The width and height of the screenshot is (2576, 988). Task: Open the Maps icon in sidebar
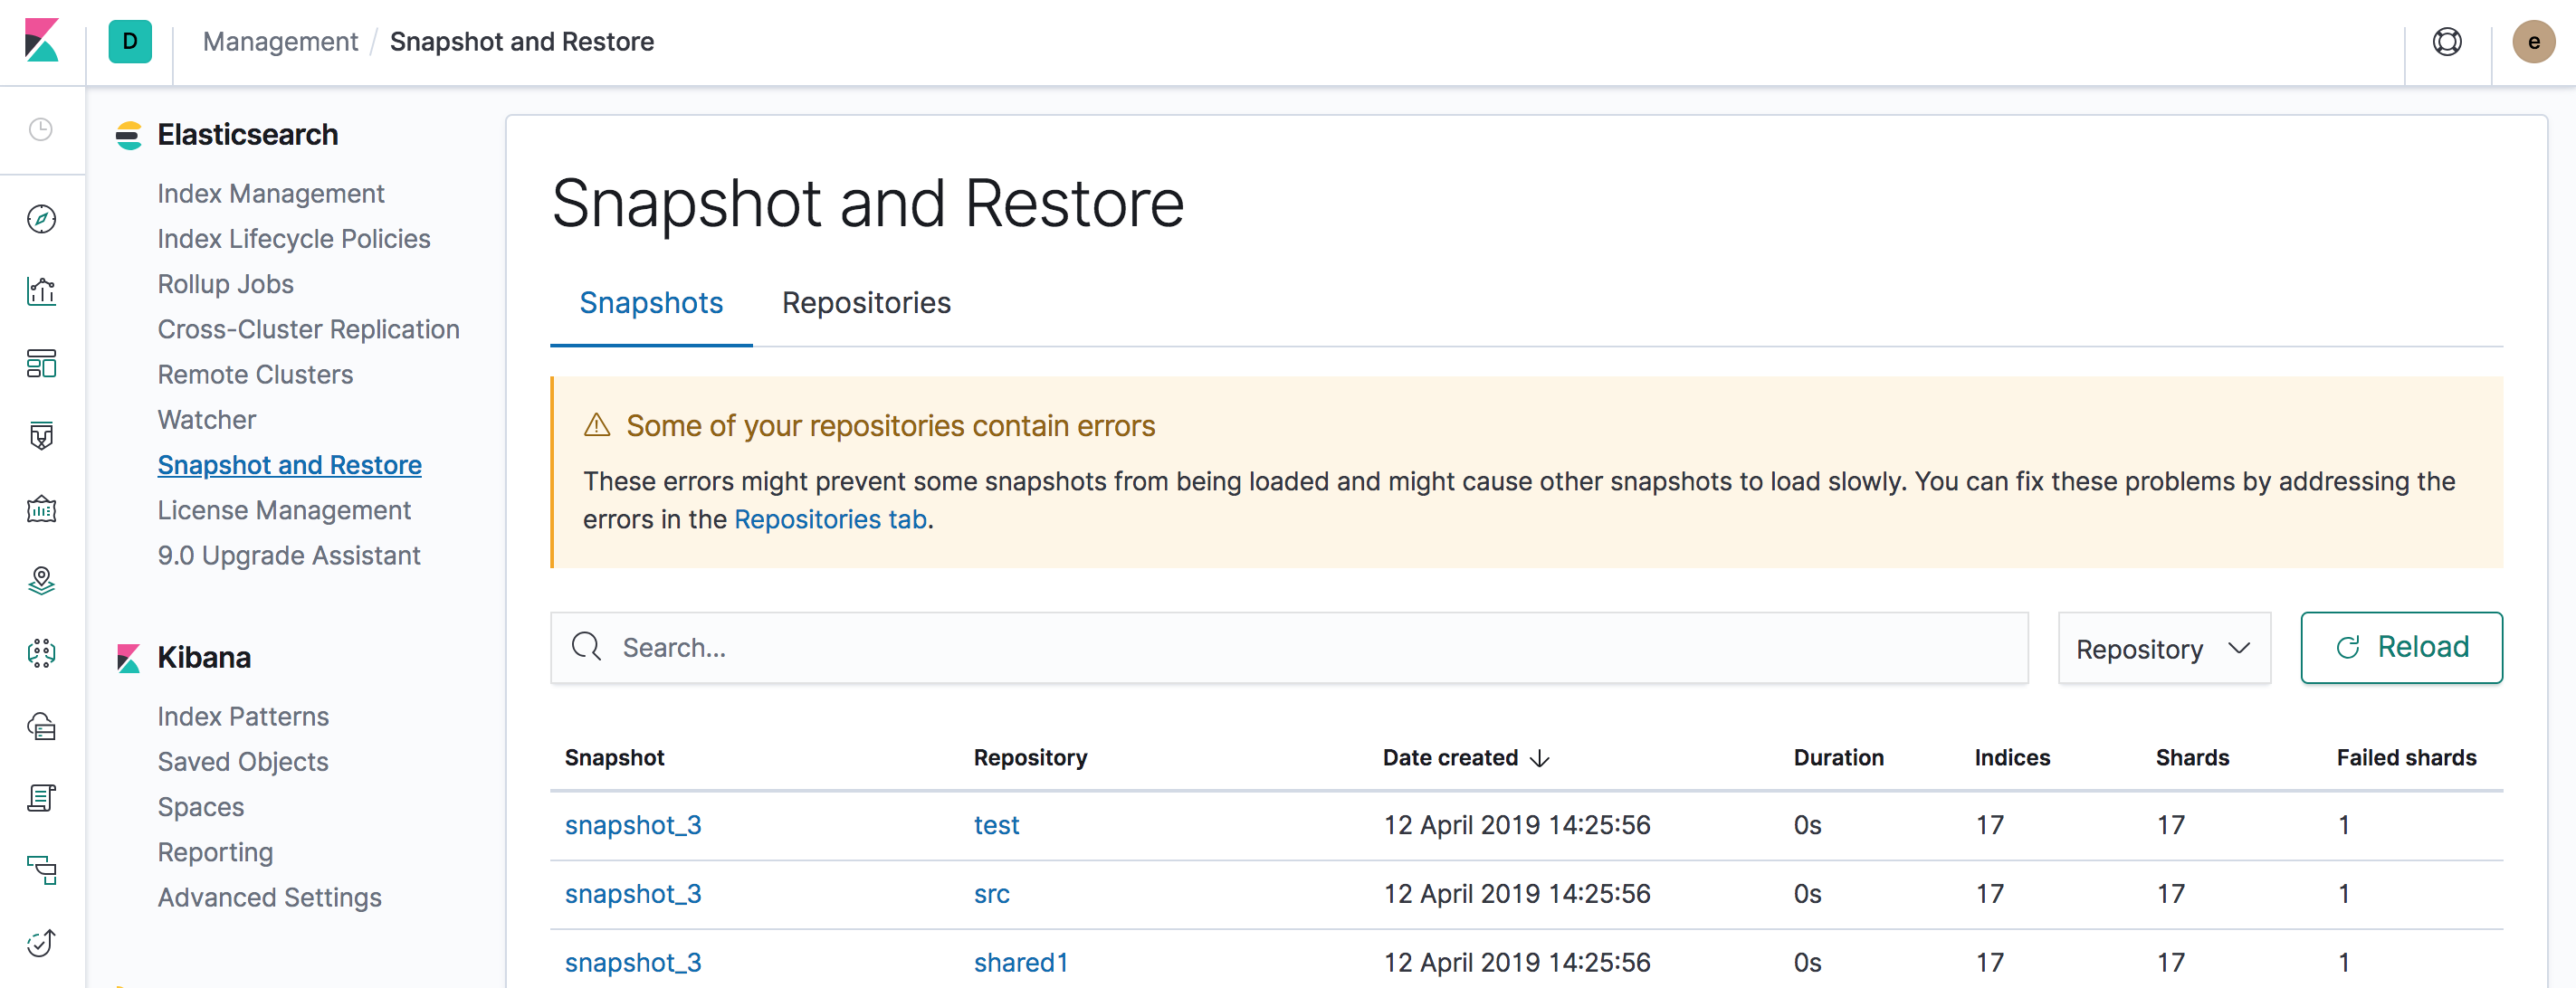(x=41, y=581)
